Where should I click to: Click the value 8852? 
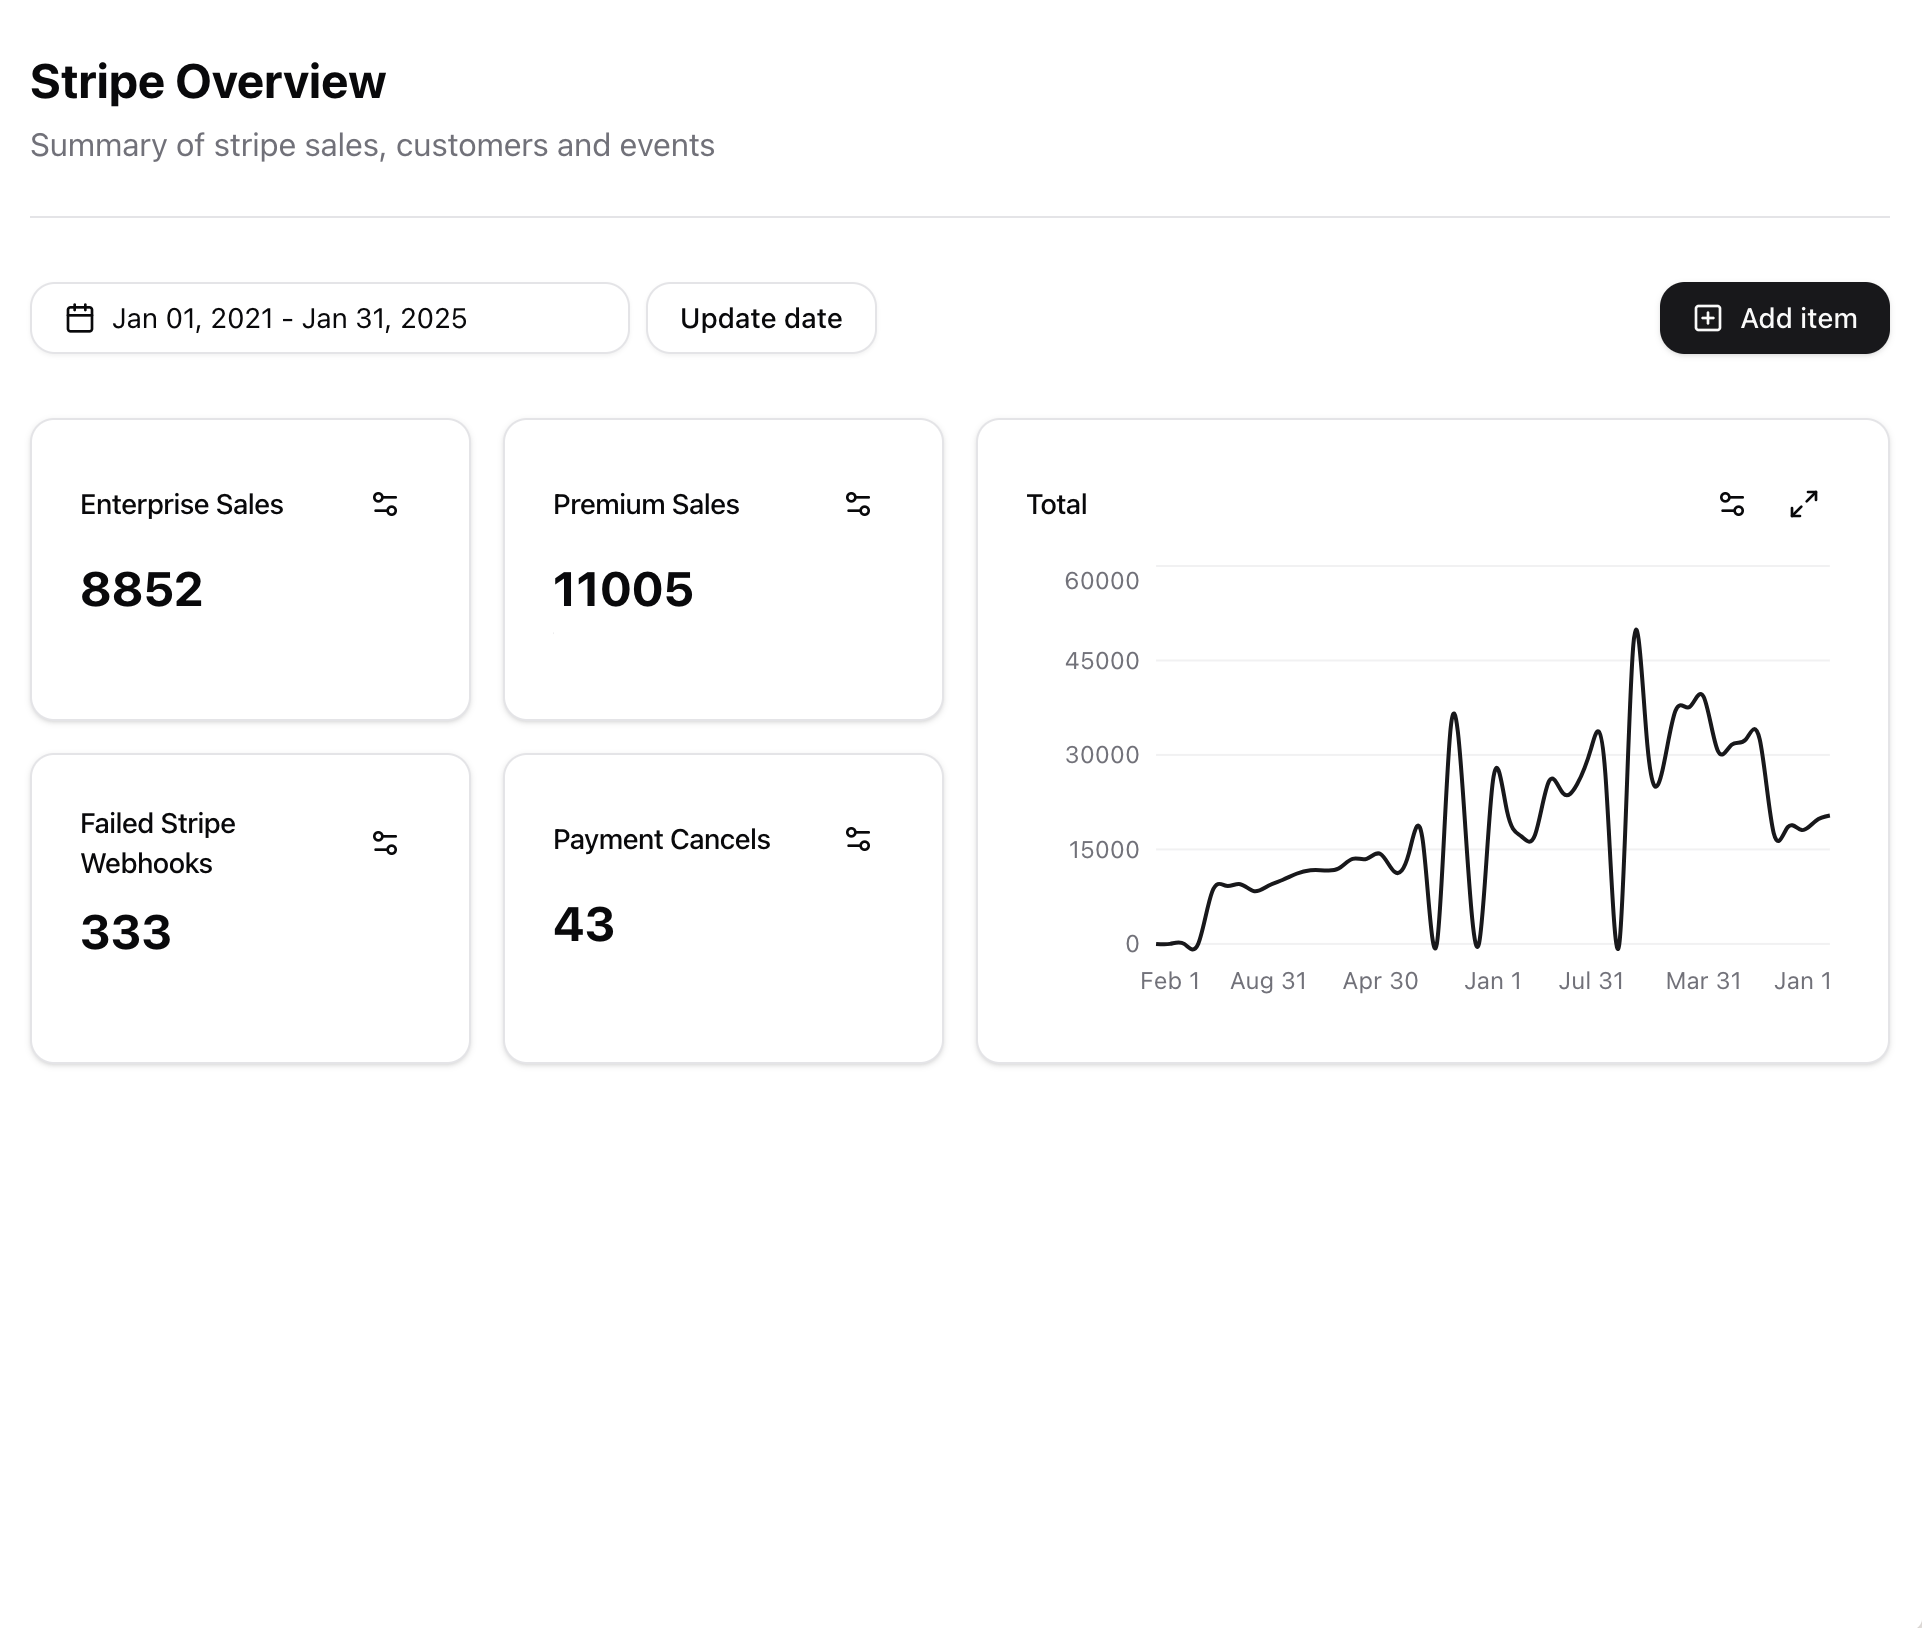(142, 589)
